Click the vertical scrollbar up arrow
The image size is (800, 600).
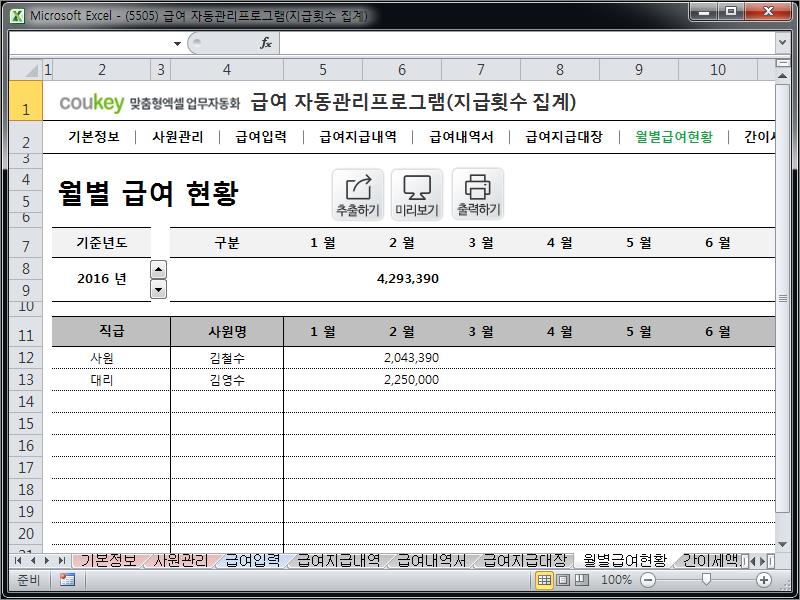tap(782, 76)
